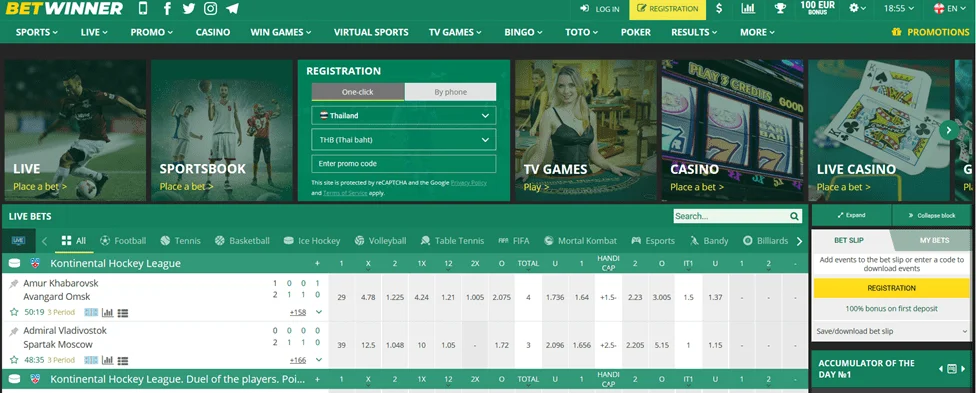Viewport: 976px width, 393px height.
Task: Open the TV GAMES banner thumbnail
Action: tap(586, 130)
